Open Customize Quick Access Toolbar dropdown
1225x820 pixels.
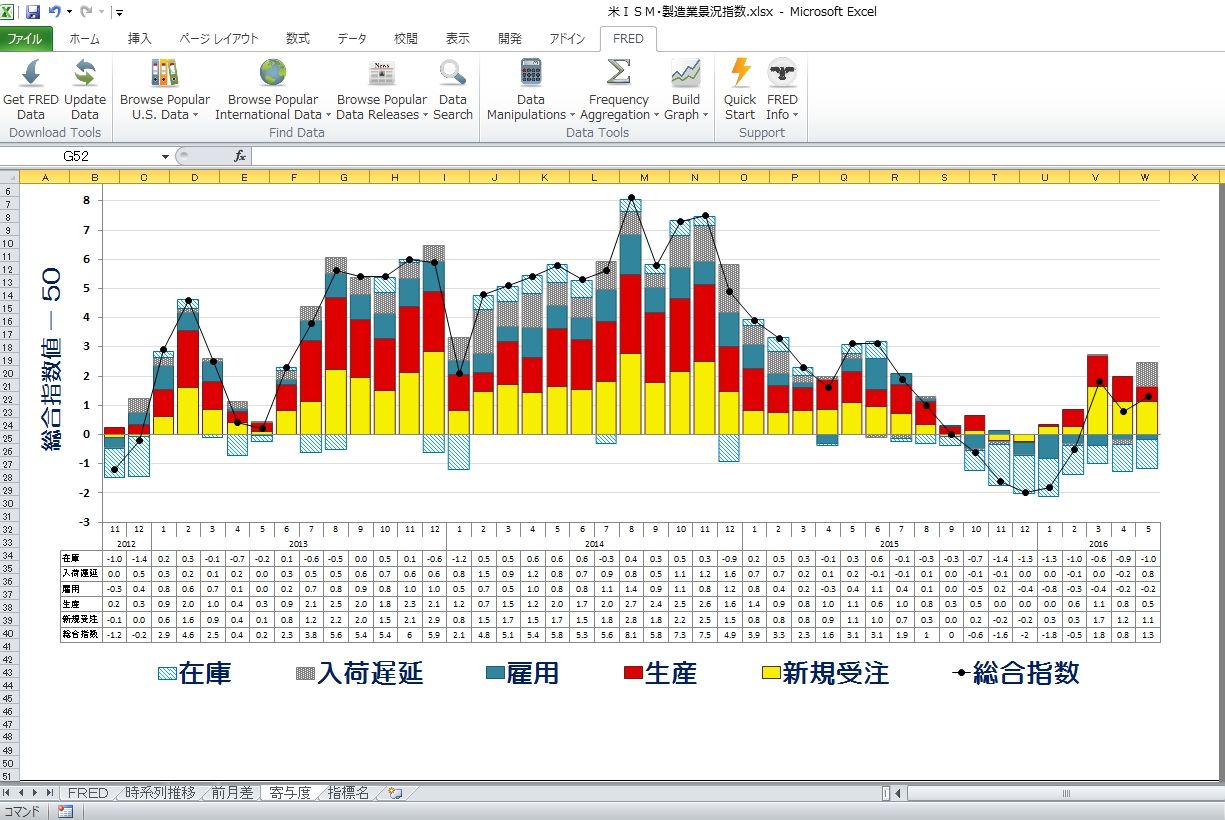(x=119, y=13)
